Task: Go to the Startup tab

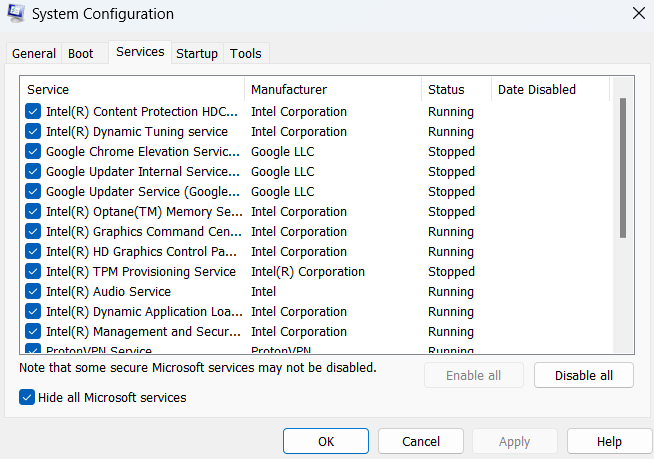Action: [x=197, y=53]
